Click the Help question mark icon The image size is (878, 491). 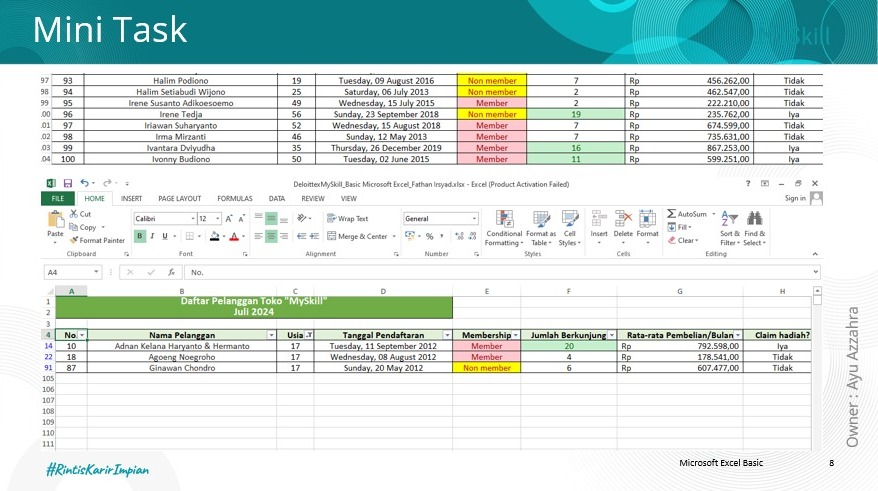pos(748,183)
